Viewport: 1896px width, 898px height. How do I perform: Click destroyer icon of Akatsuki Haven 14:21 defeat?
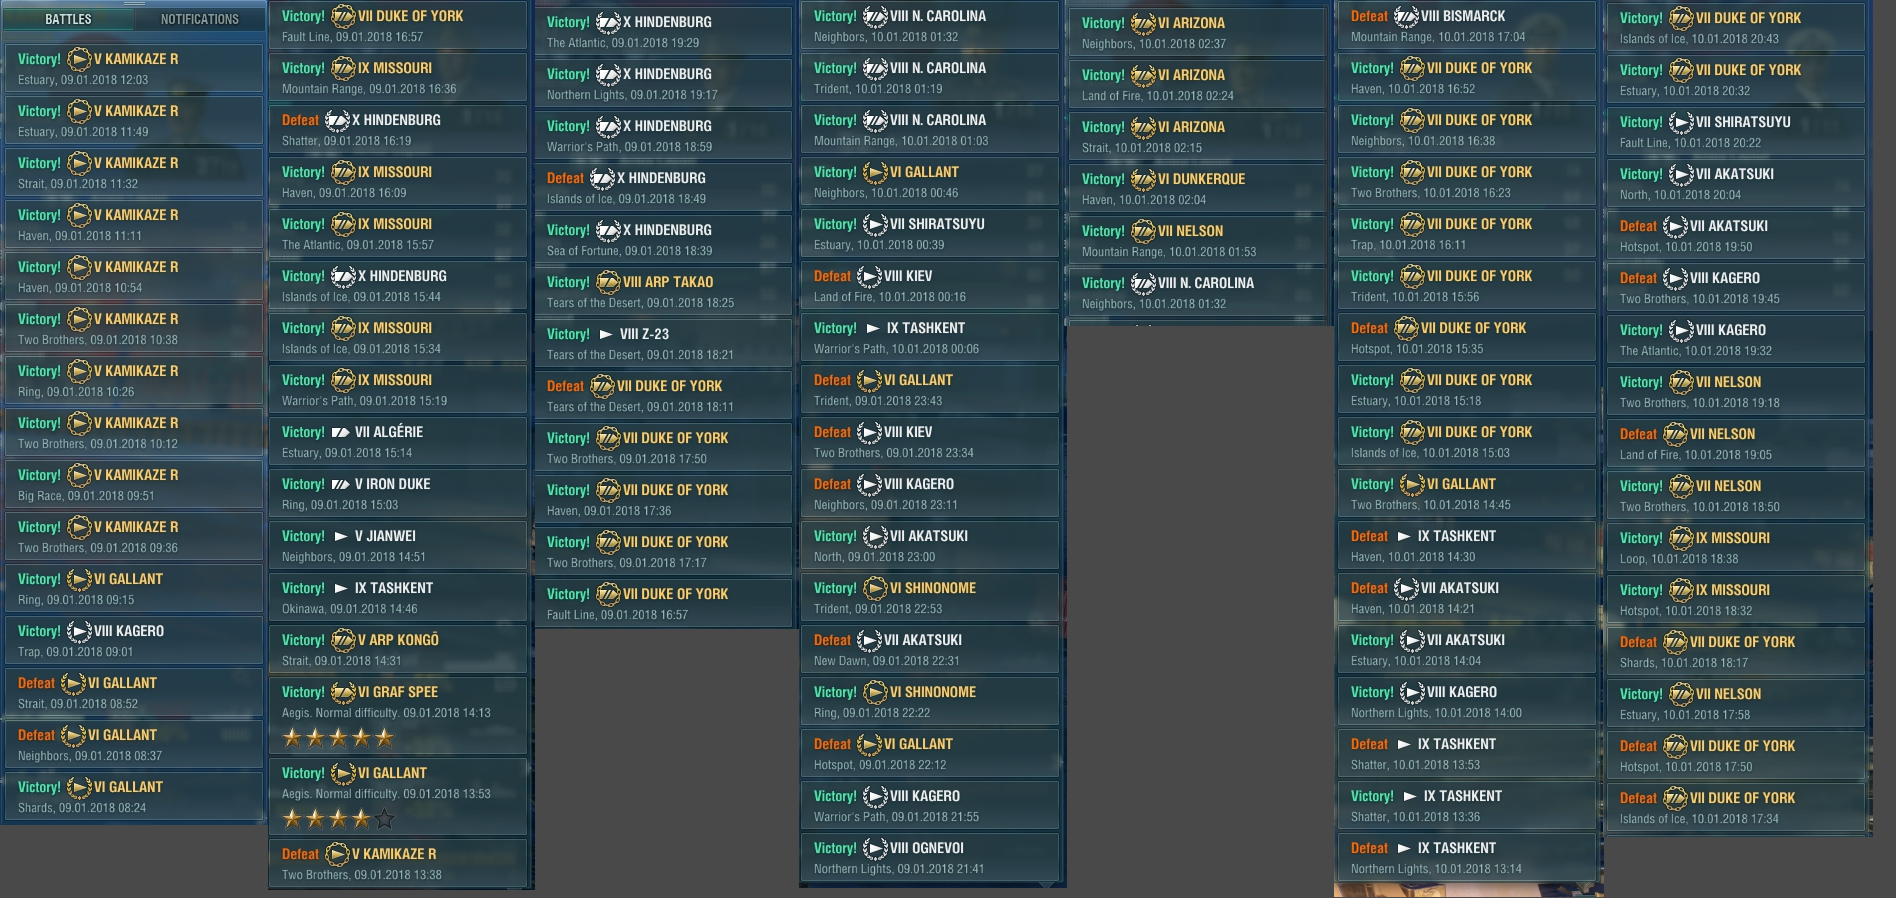coord(1406,588)
